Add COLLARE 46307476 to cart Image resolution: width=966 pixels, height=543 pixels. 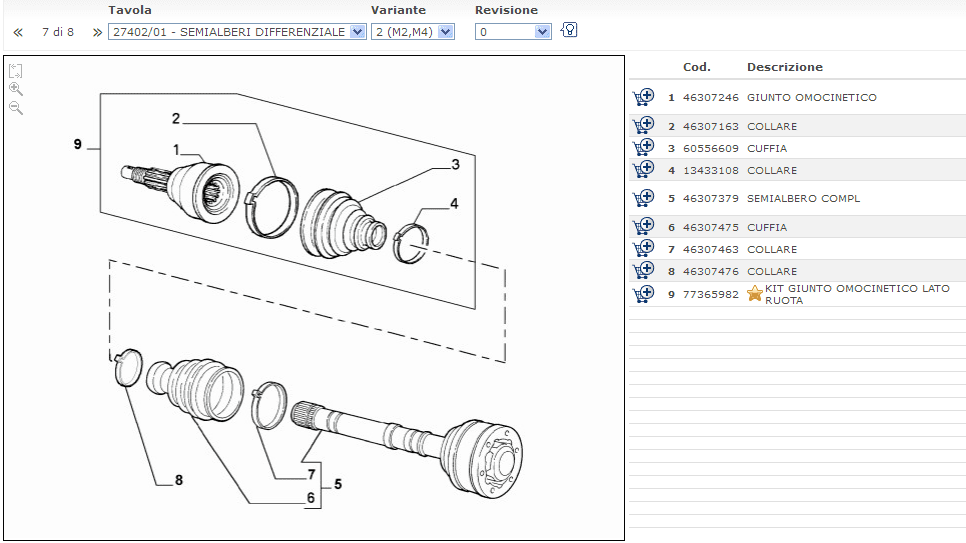(643, 271)
